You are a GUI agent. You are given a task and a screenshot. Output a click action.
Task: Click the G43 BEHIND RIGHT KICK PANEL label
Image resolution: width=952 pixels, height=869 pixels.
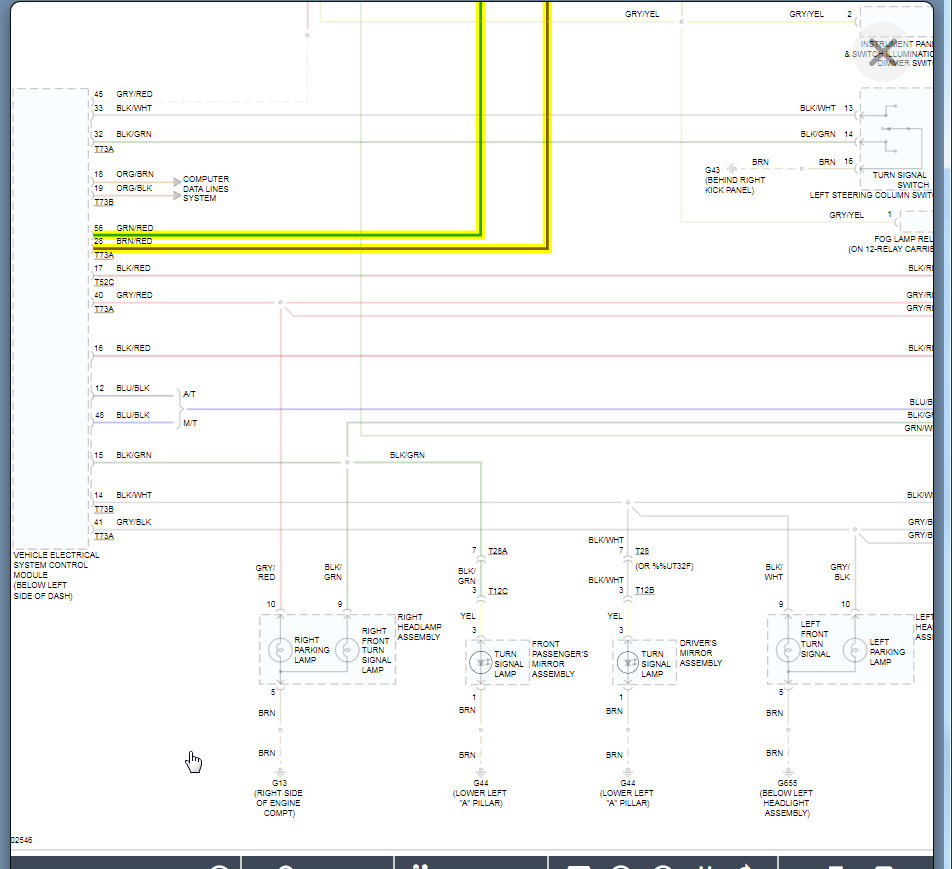(735, 180)
